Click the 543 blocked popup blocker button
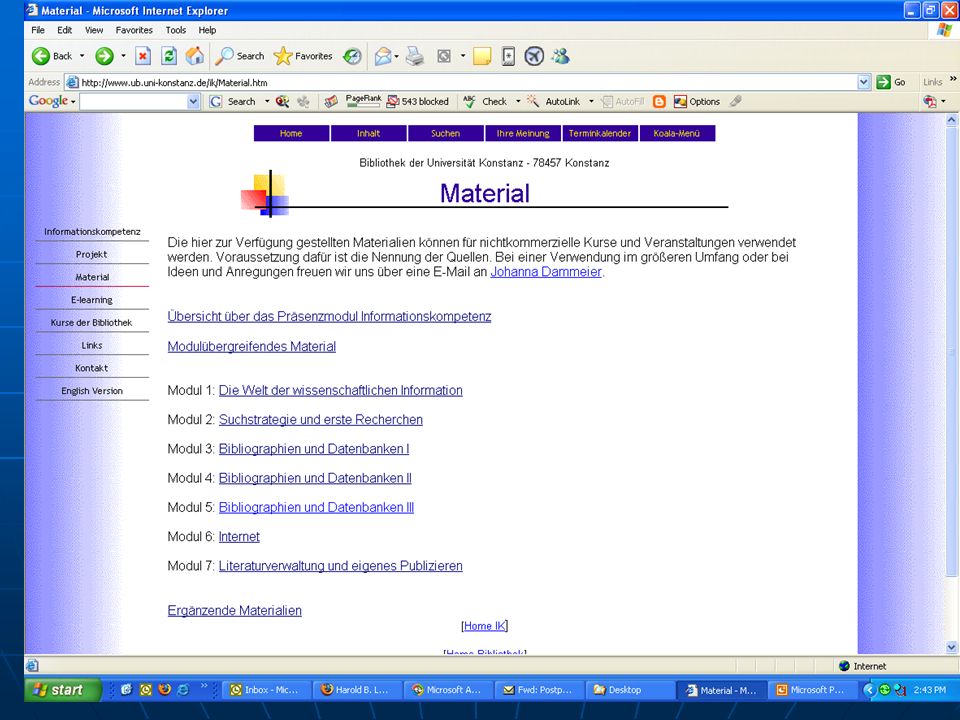Image resolution: width=960 pixels, height=720 pixels. [418, 102]
